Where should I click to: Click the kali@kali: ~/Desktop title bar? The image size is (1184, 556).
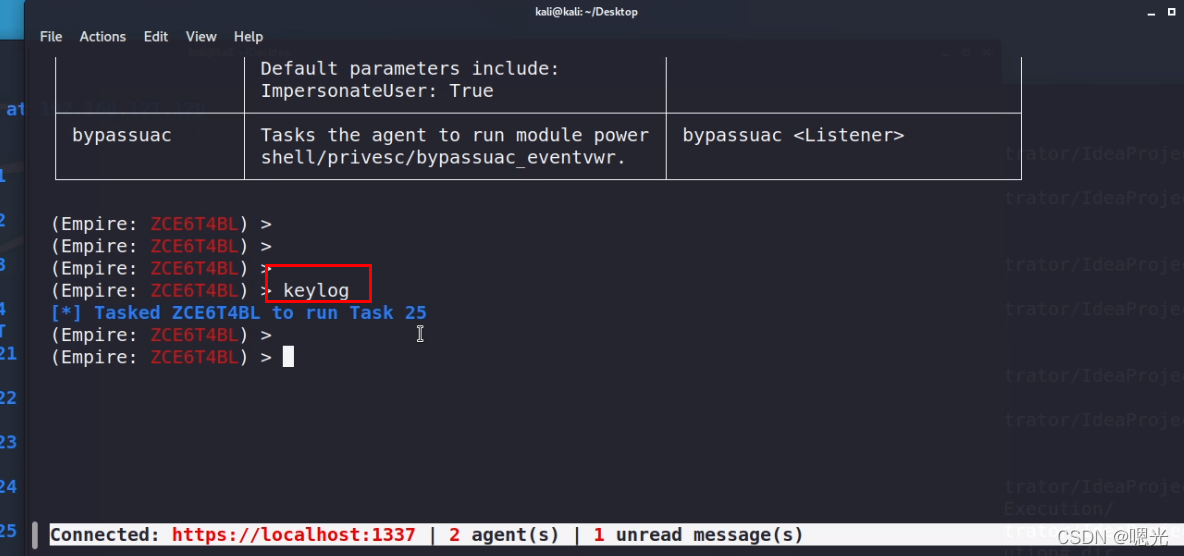(586, 12)
